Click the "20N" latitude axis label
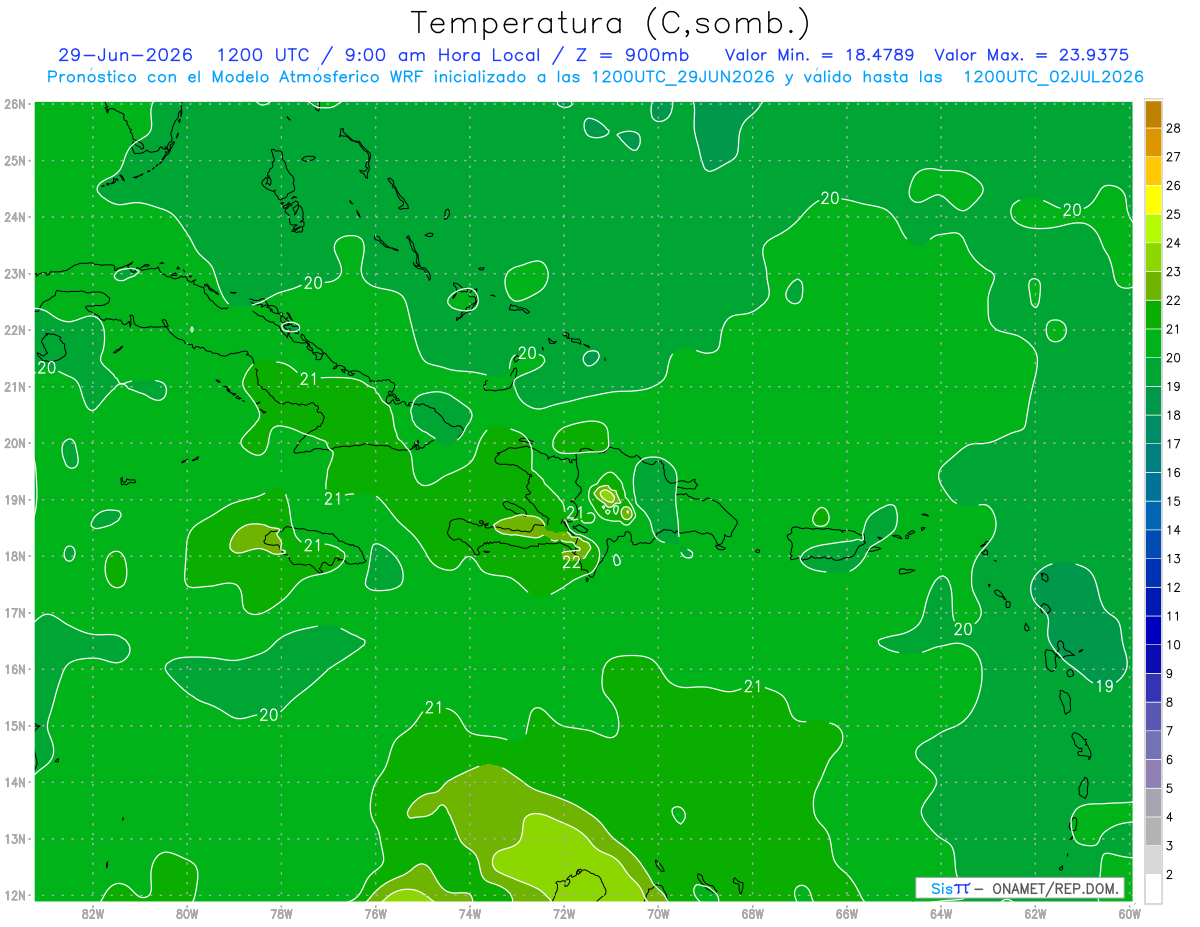This screenshot has width=1200, height=927. click(x=15, y=443)
